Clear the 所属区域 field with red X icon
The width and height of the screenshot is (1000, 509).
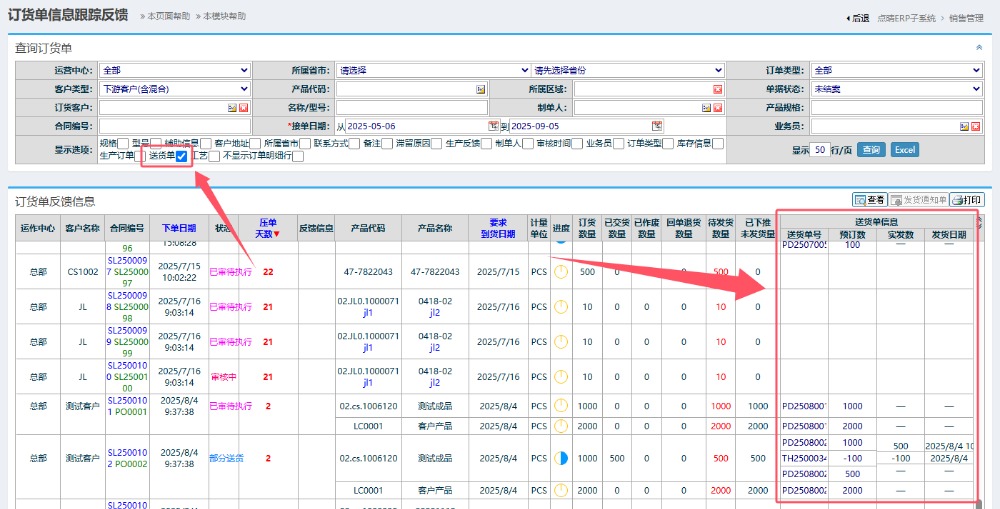tap(717, 89)
